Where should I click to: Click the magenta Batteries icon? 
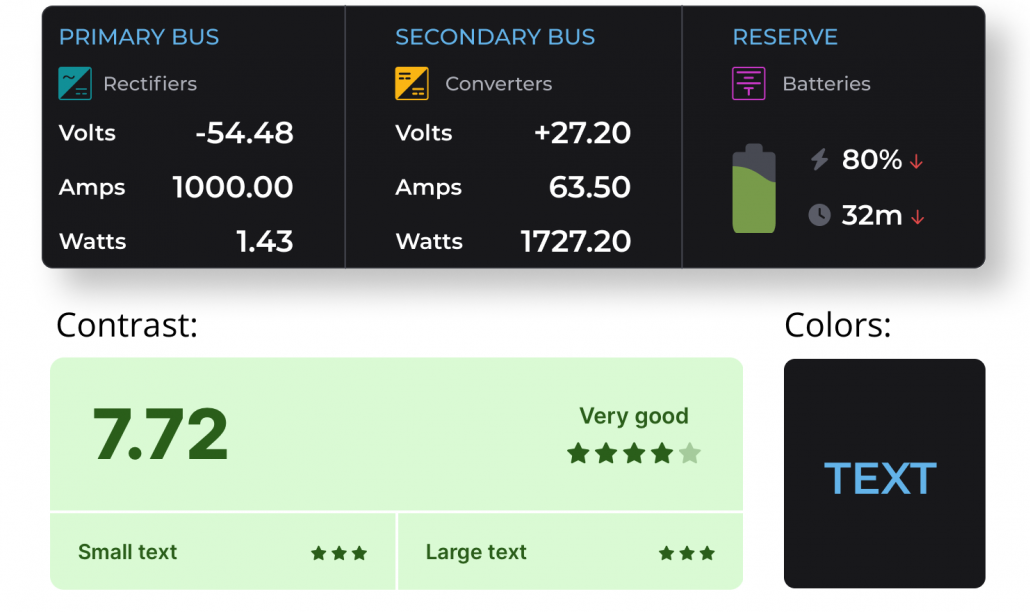click(749, 83)
